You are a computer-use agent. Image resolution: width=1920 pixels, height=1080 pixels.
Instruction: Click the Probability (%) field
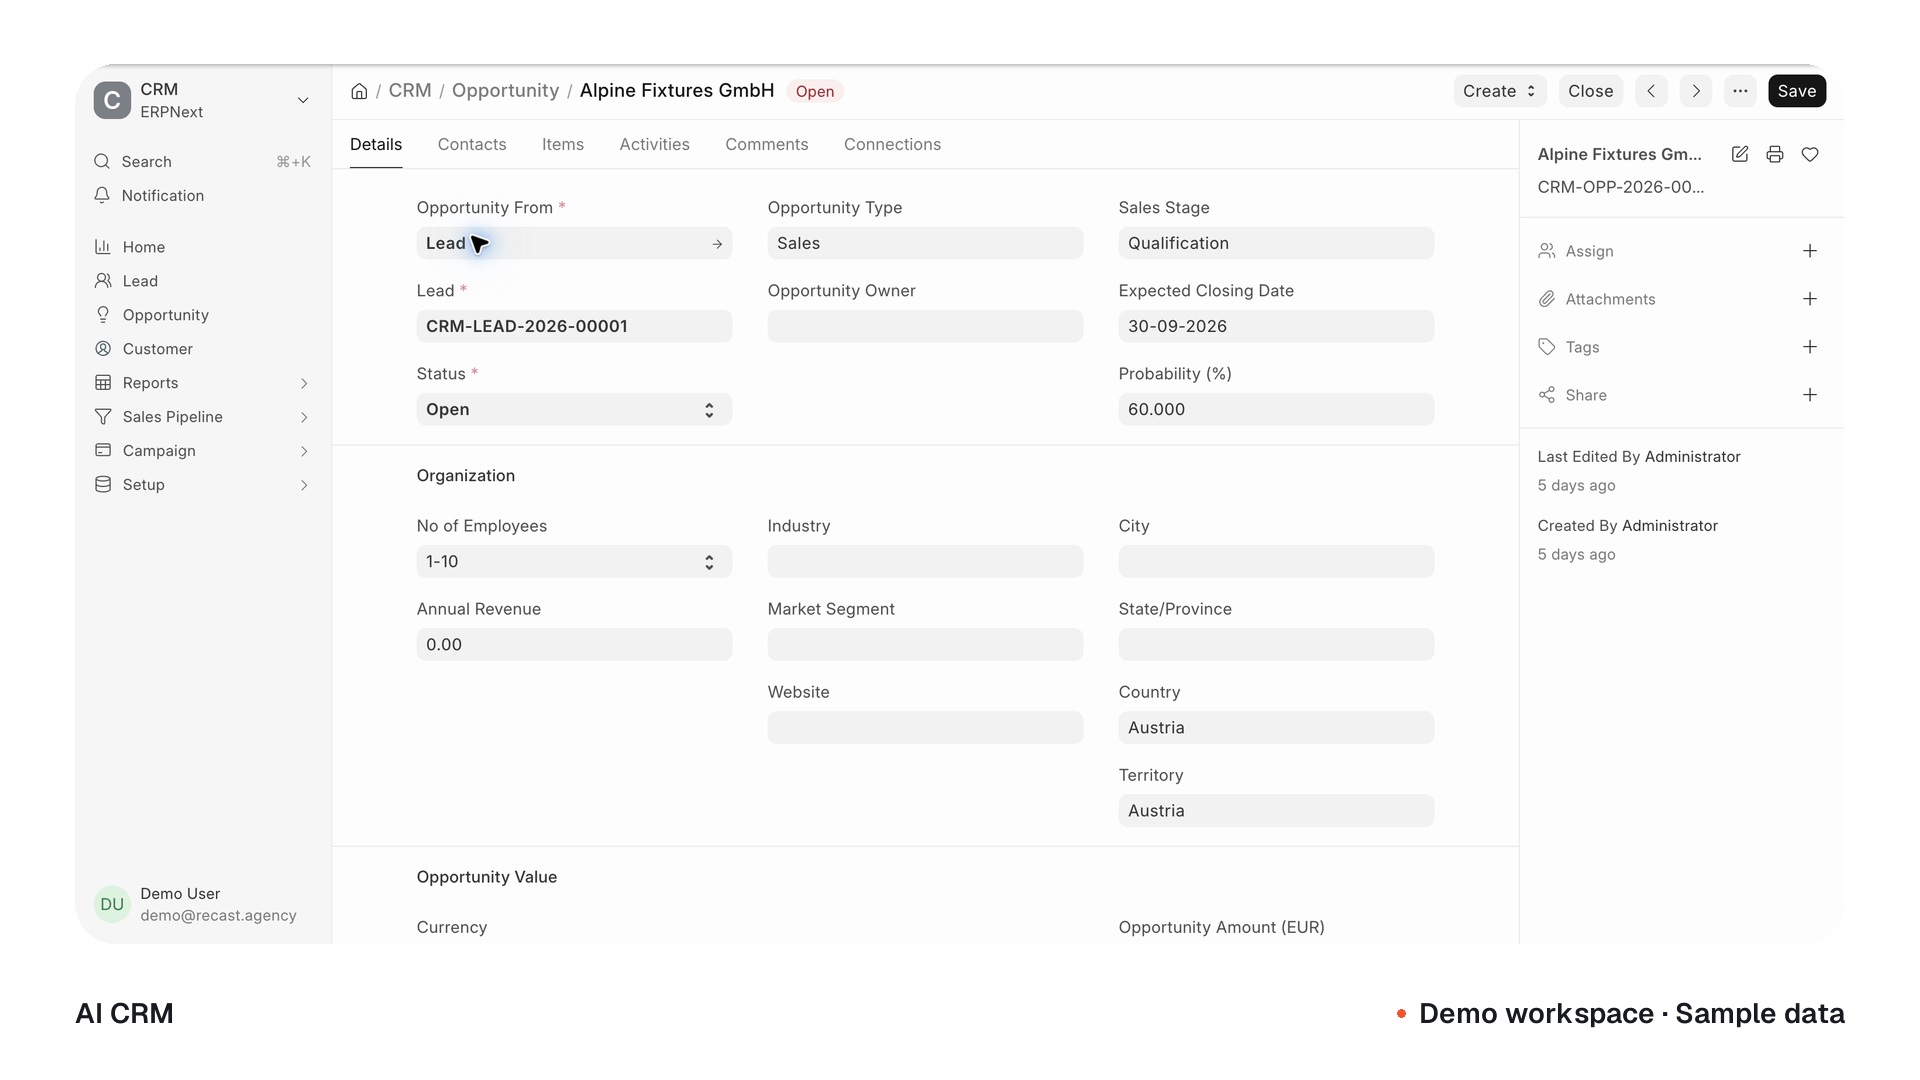point(1276,409)
